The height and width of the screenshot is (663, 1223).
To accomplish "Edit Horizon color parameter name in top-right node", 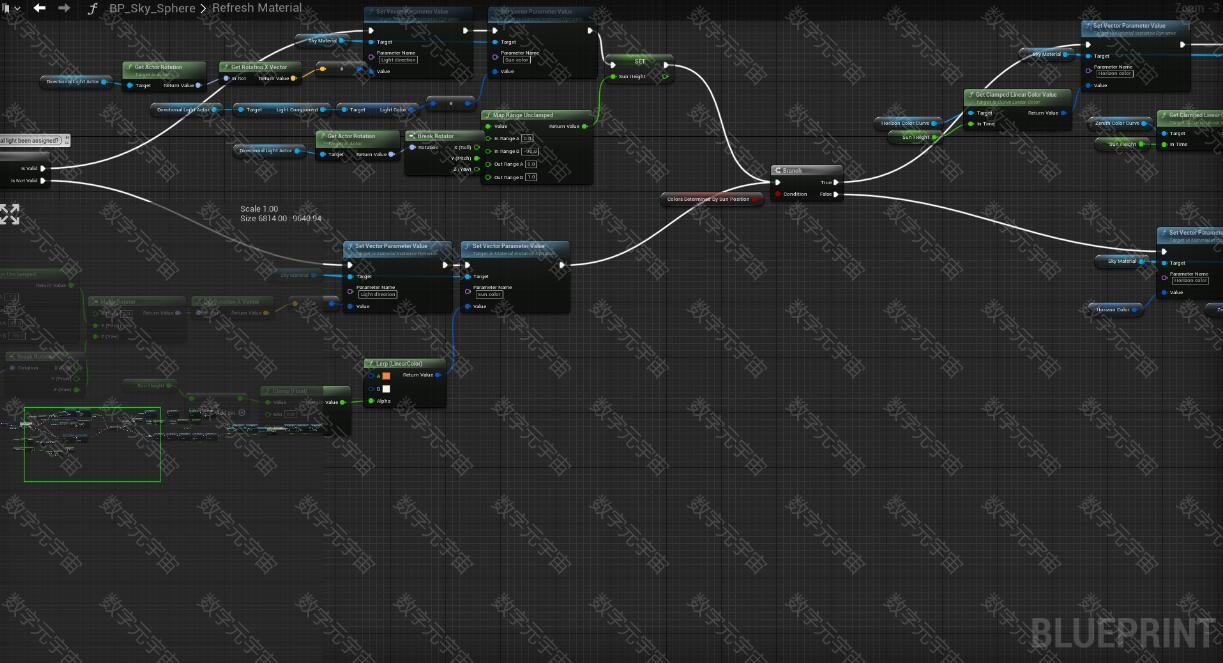I will 1115,73.
